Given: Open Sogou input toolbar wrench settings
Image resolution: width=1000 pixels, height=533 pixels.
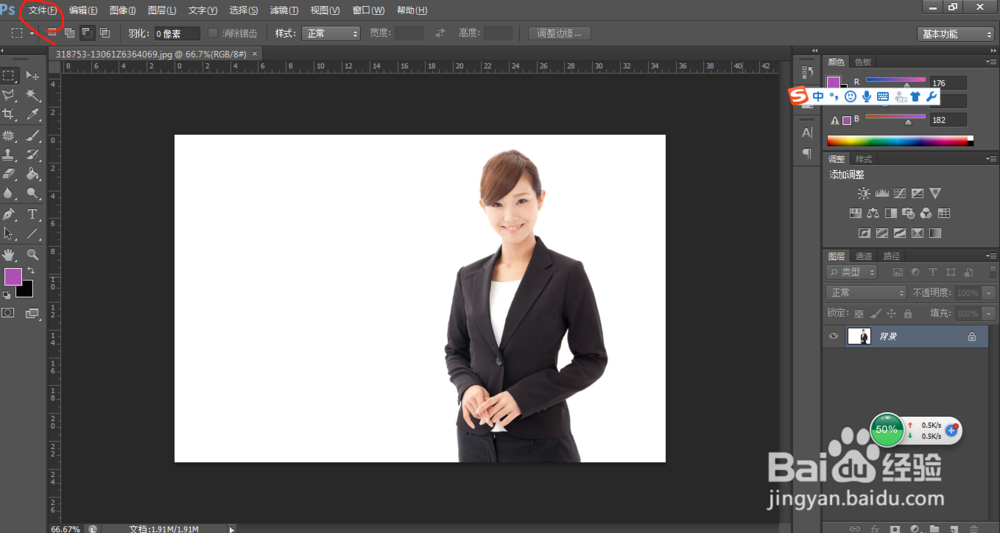Looking at the screenshot, I should click(932, 96).
